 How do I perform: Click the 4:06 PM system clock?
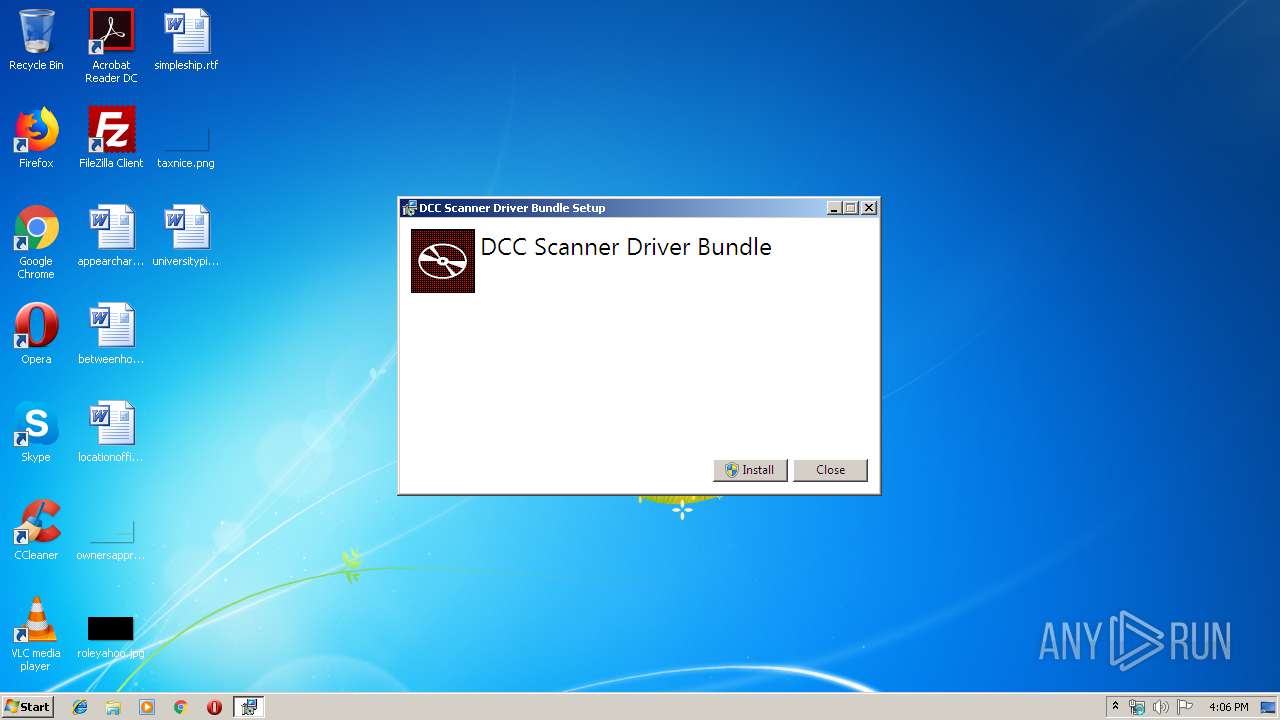pos(1228,707)
